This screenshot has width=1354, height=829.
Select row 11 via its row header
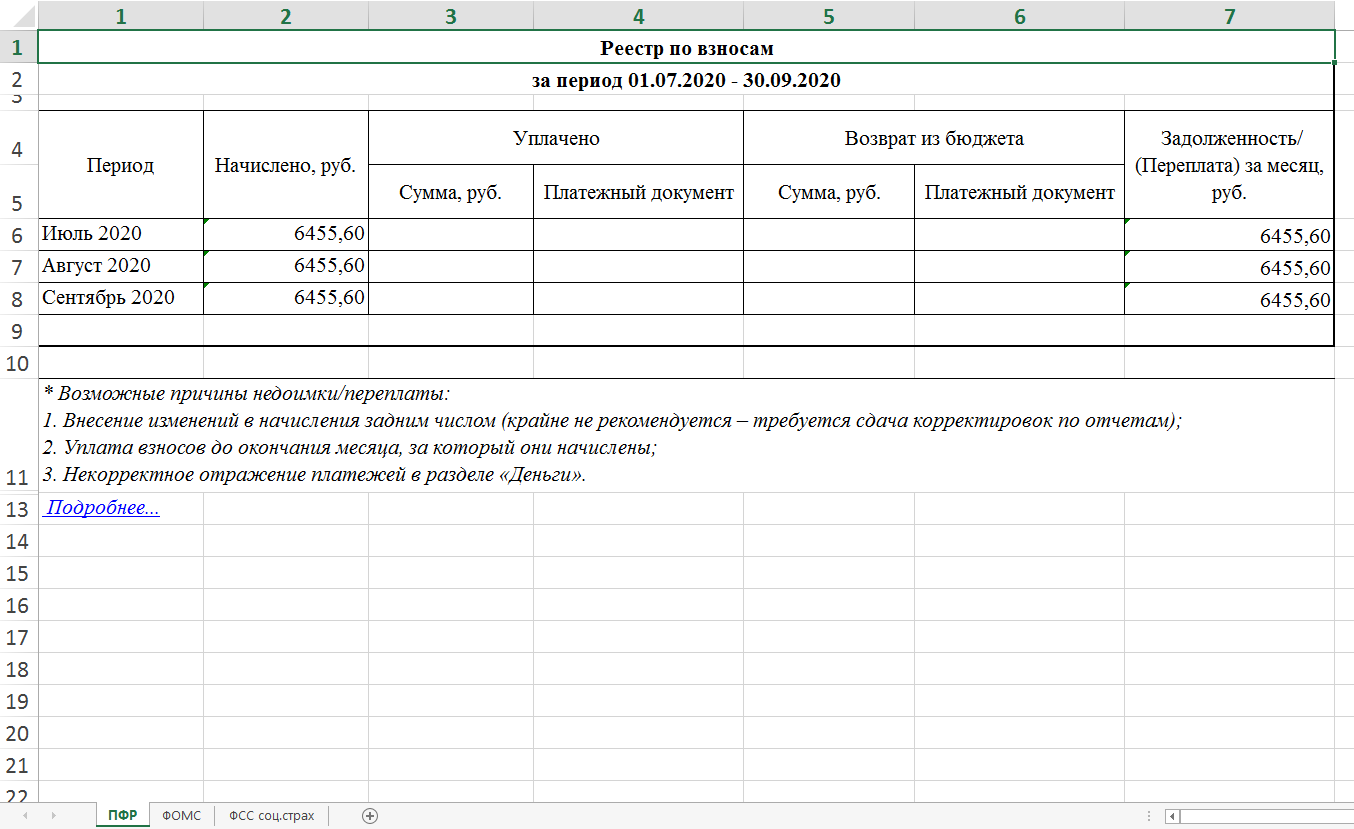coord(18,435)
